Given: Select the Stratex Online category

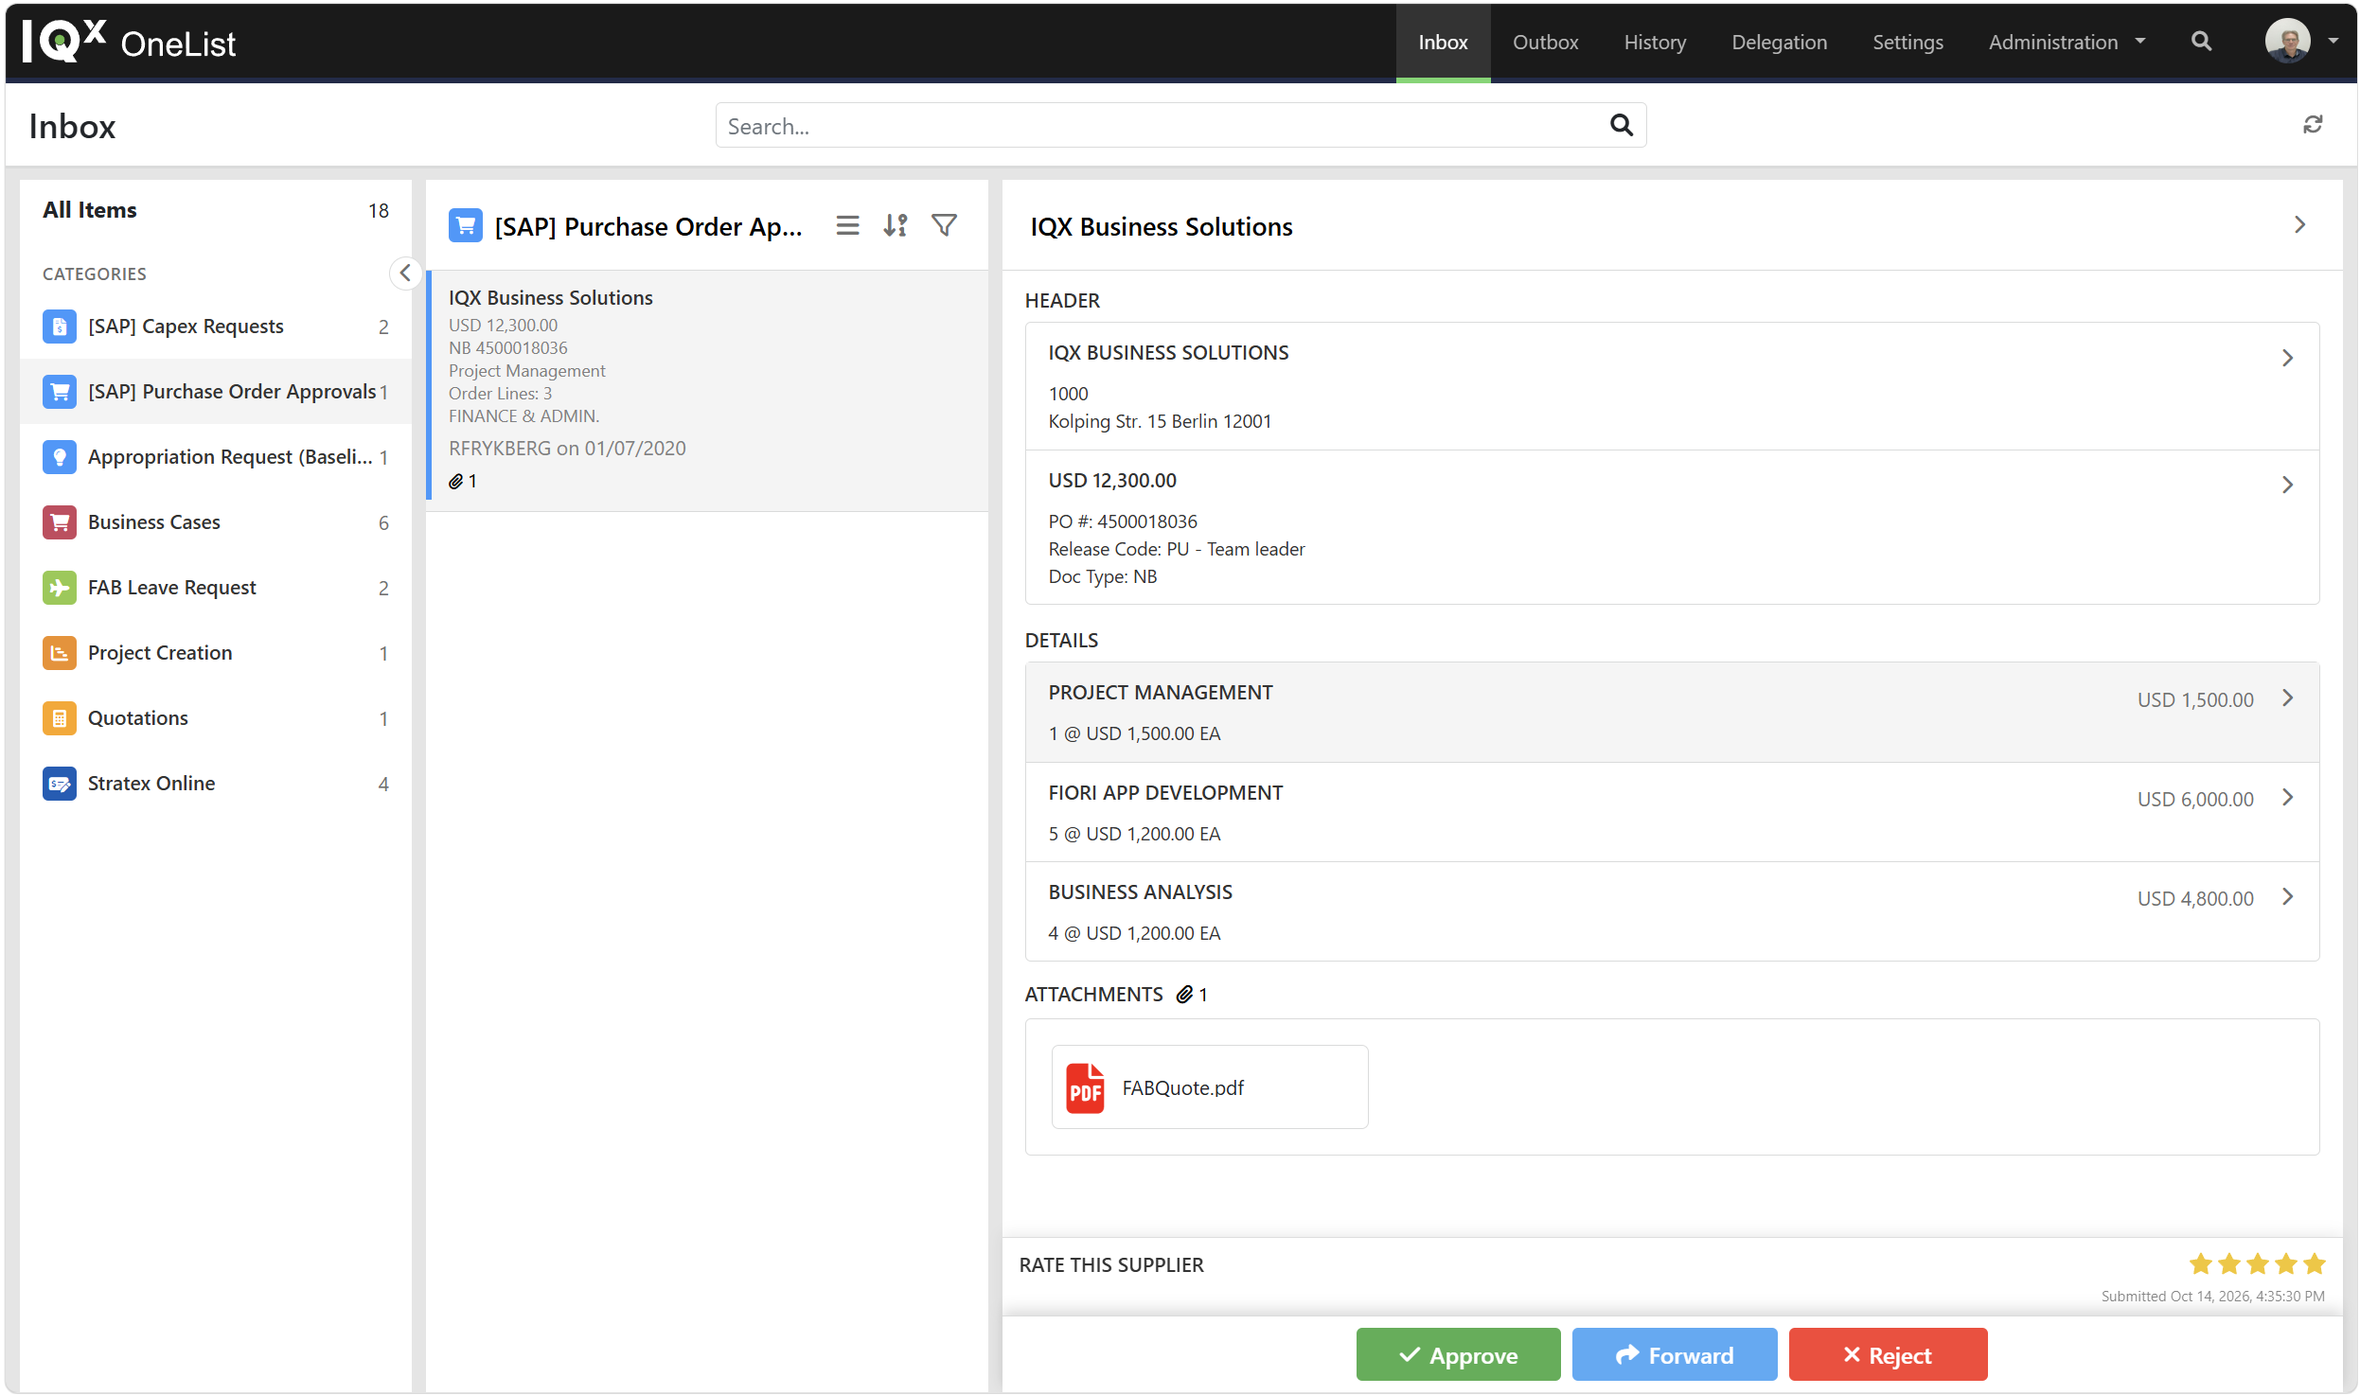Looking at the screenshot, I should pyautogui.click(x=214, y=783).
